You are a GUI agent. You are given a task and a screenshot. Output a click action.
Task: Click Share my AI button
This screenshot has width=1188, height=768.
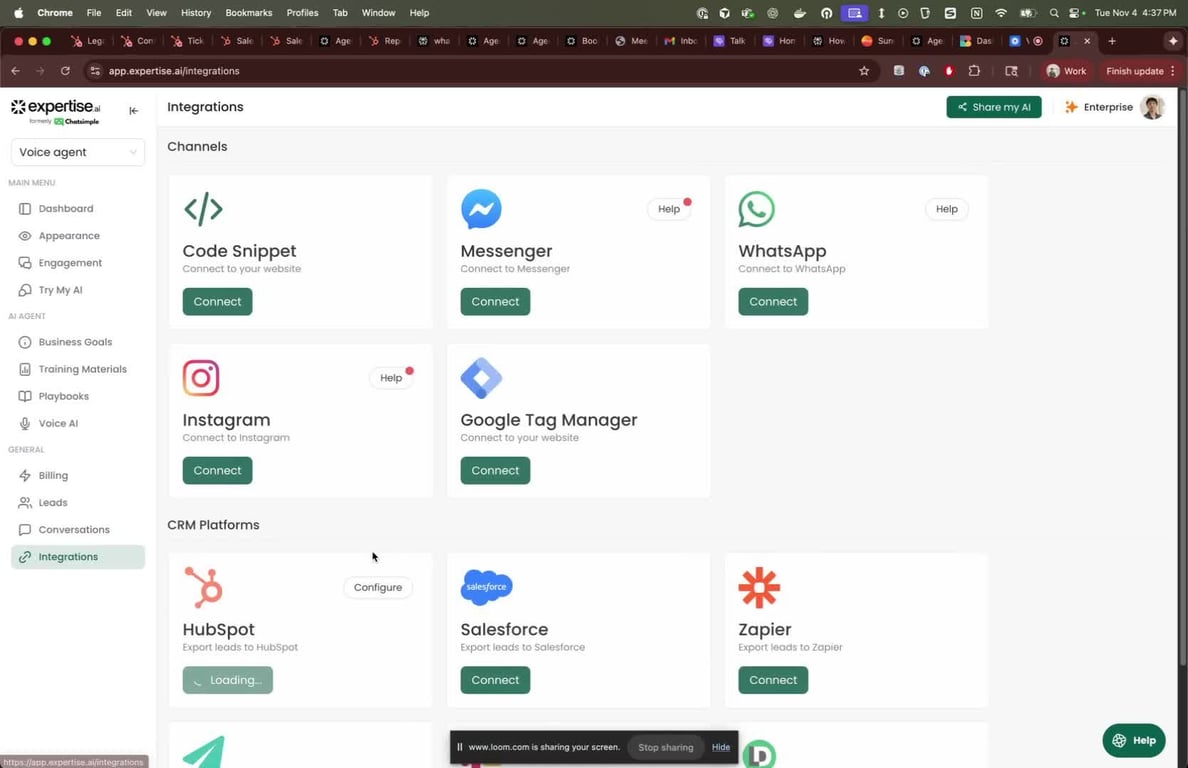(x=993, y=107)
